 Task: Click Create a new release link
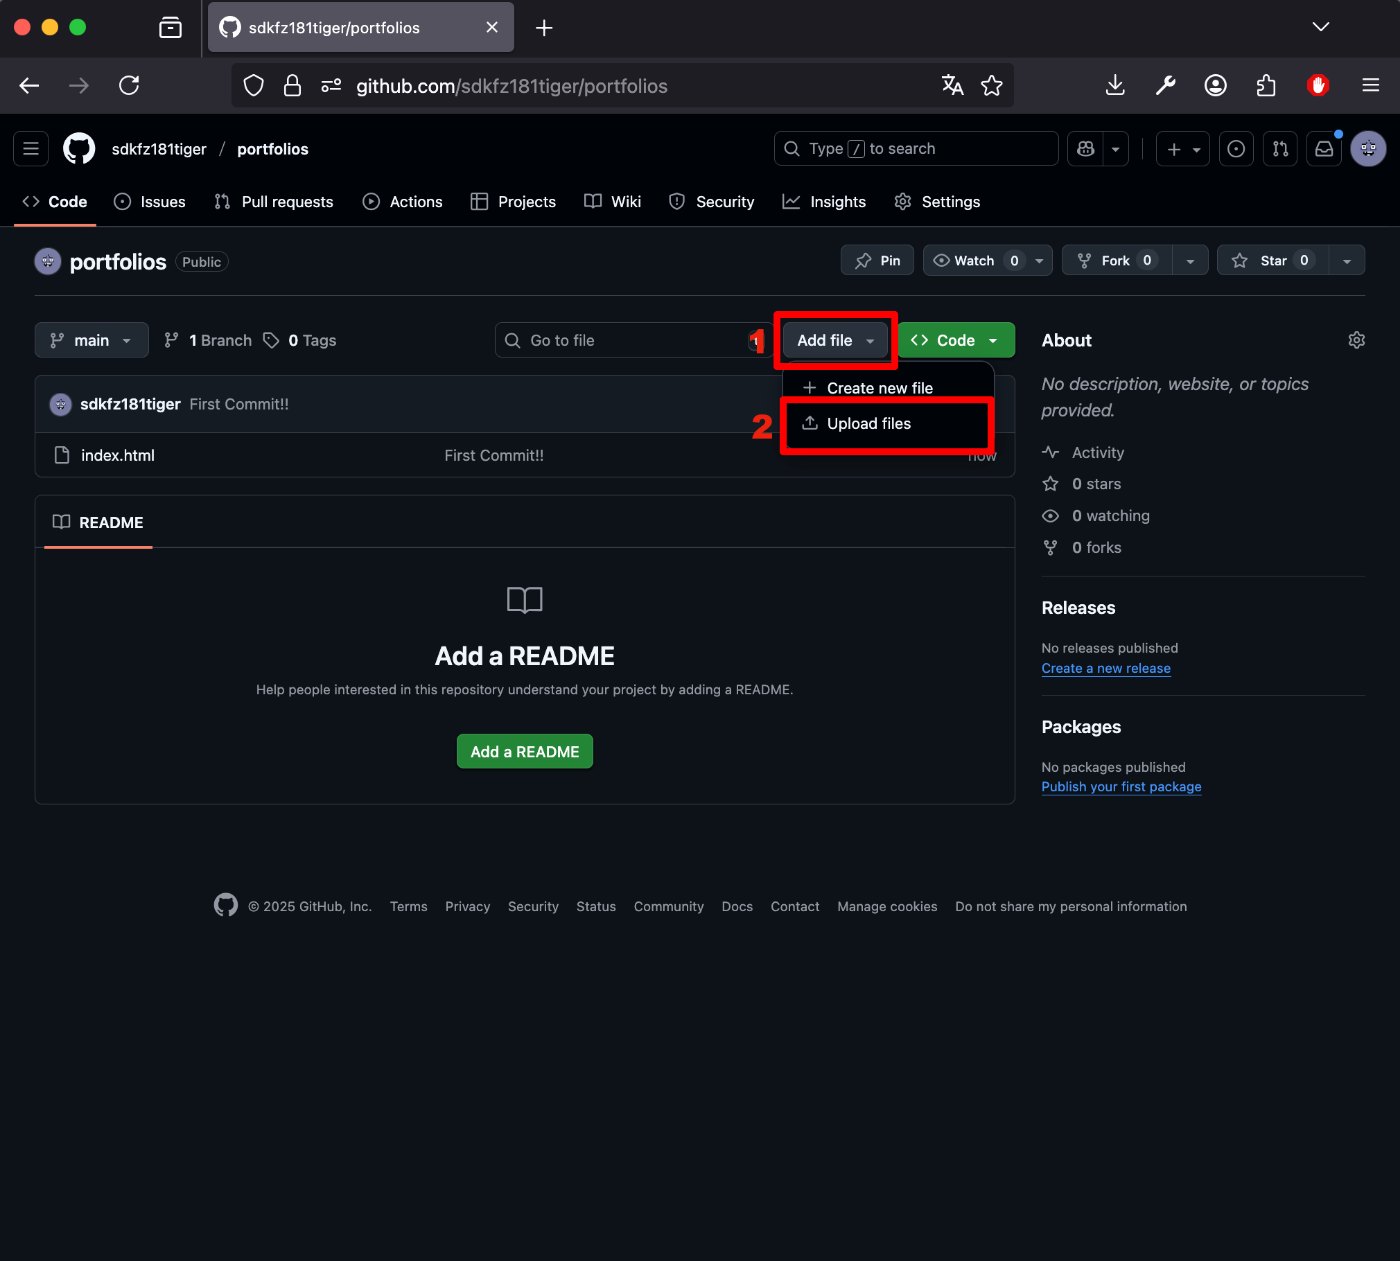(x=1106, y=669)
